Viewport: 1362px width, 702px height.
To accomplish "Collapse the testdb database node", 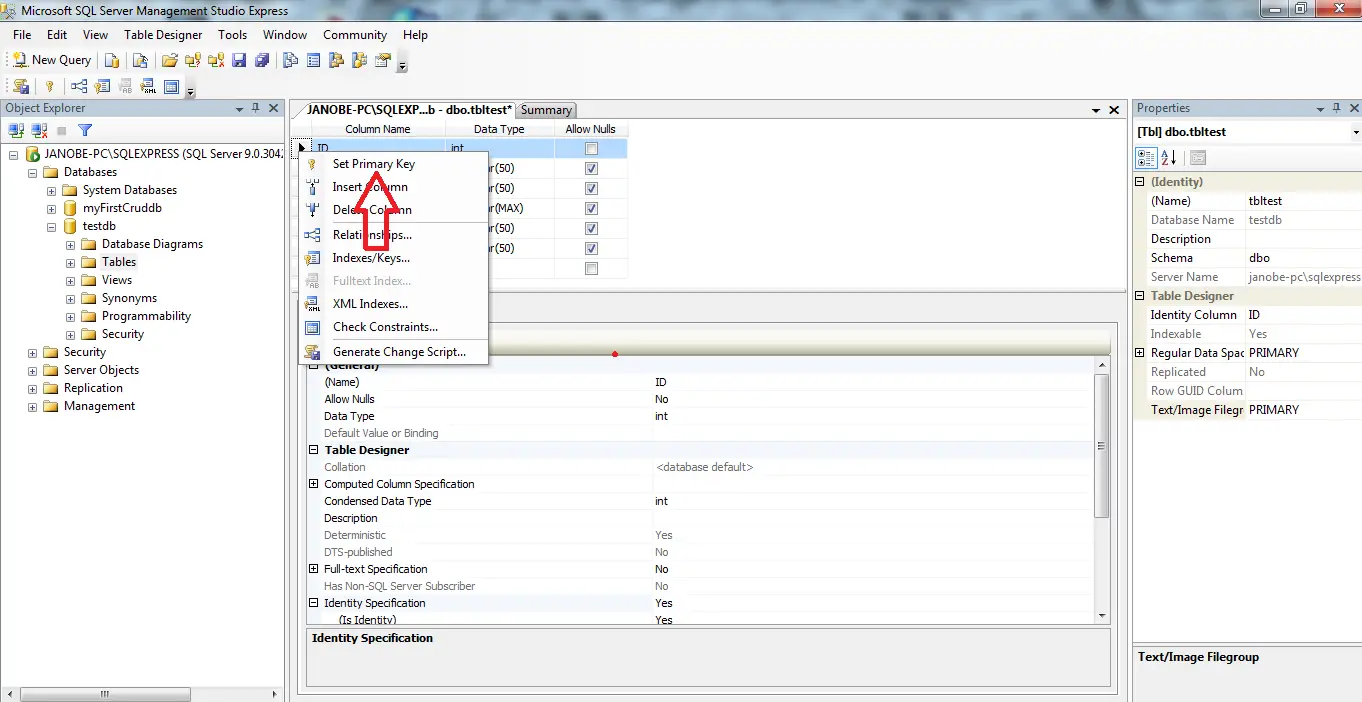I will click(x=51, y=226).
